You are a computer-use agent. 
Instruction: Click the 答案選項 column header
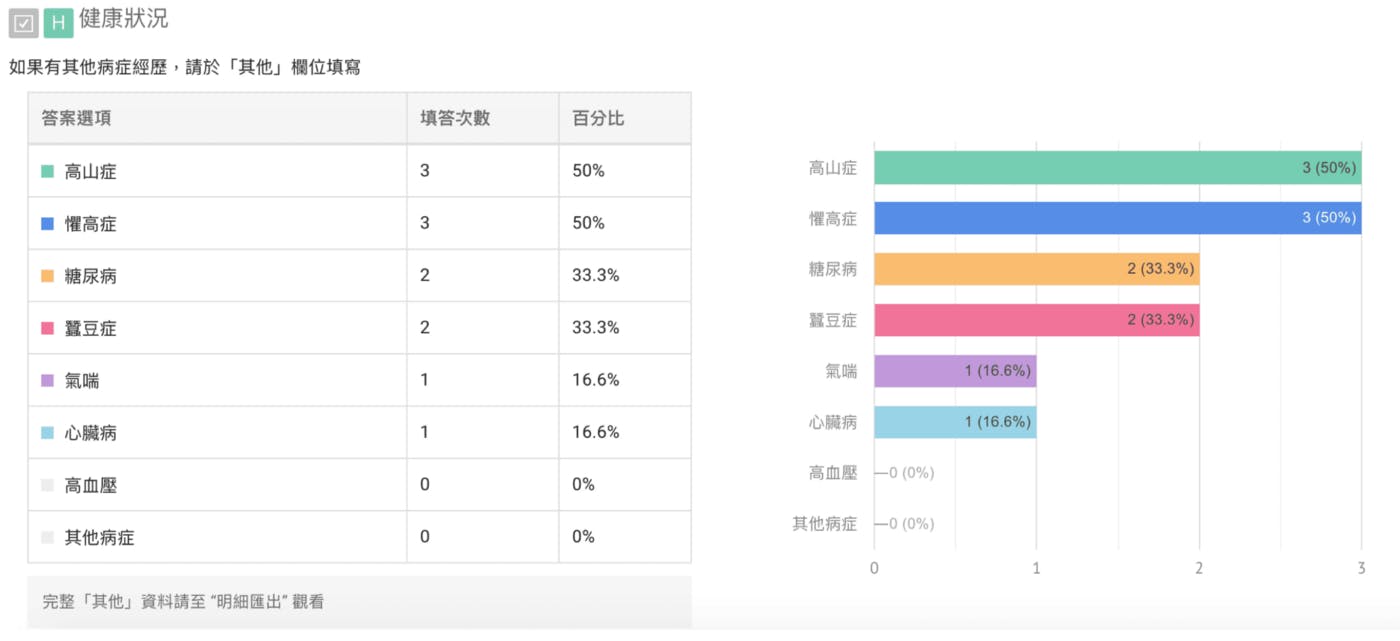77,118
